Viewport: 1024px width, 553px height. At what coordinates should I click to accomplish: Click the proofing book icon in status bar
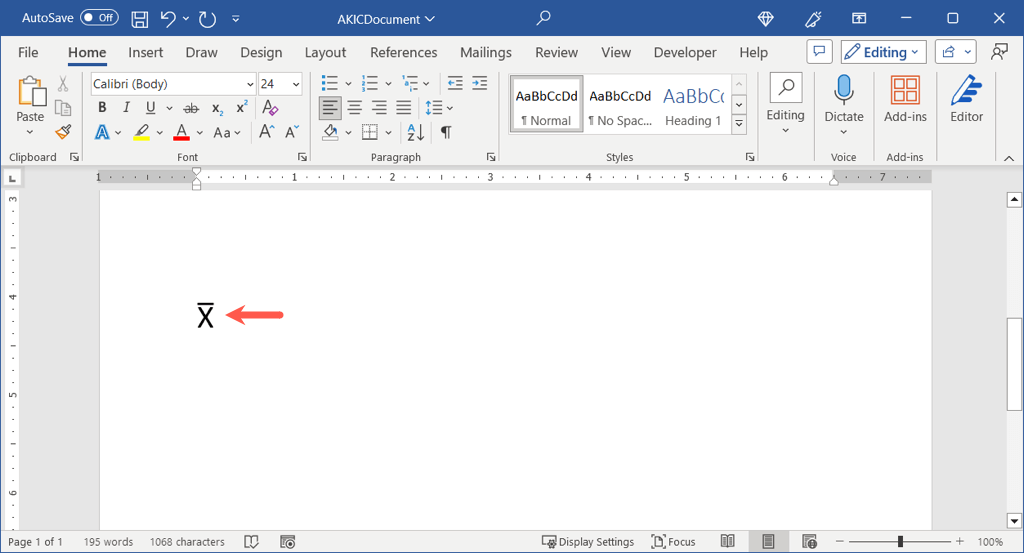tap(251, 542)
